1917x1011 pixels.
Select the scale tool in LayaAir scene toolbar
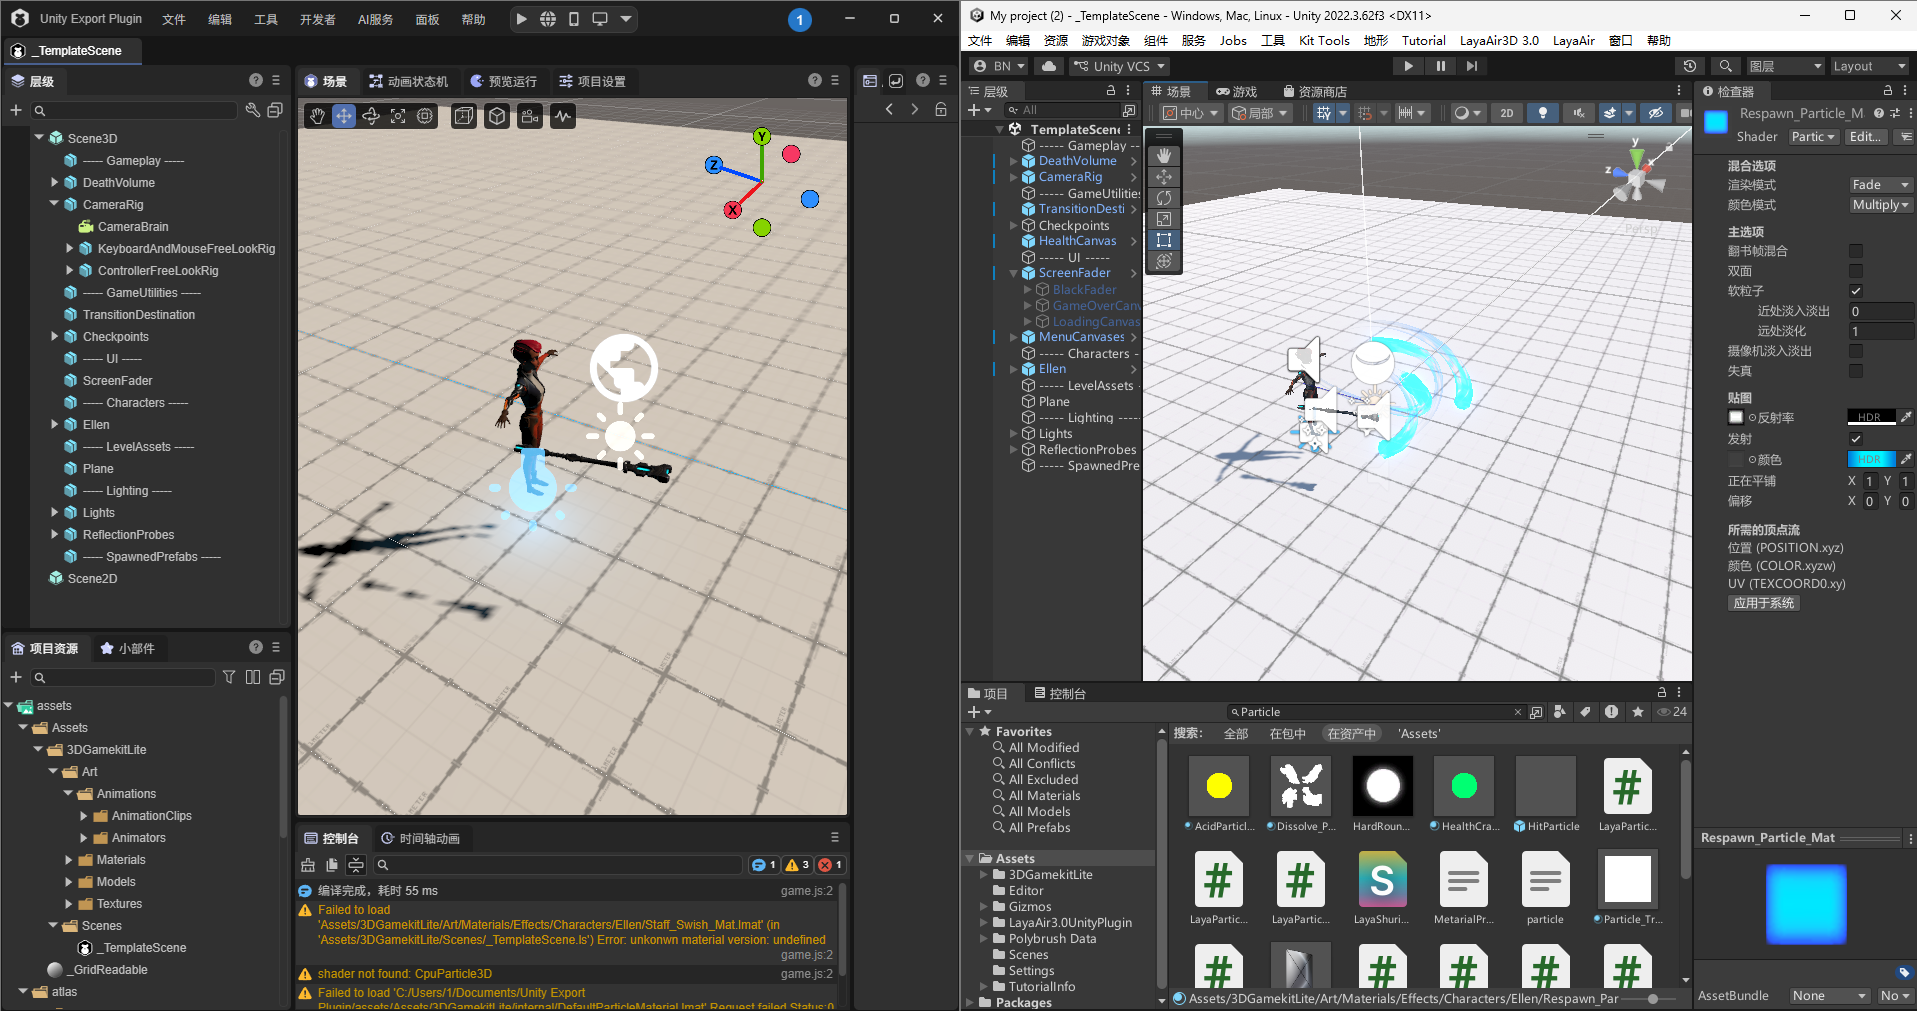click(x=398, y=116)
